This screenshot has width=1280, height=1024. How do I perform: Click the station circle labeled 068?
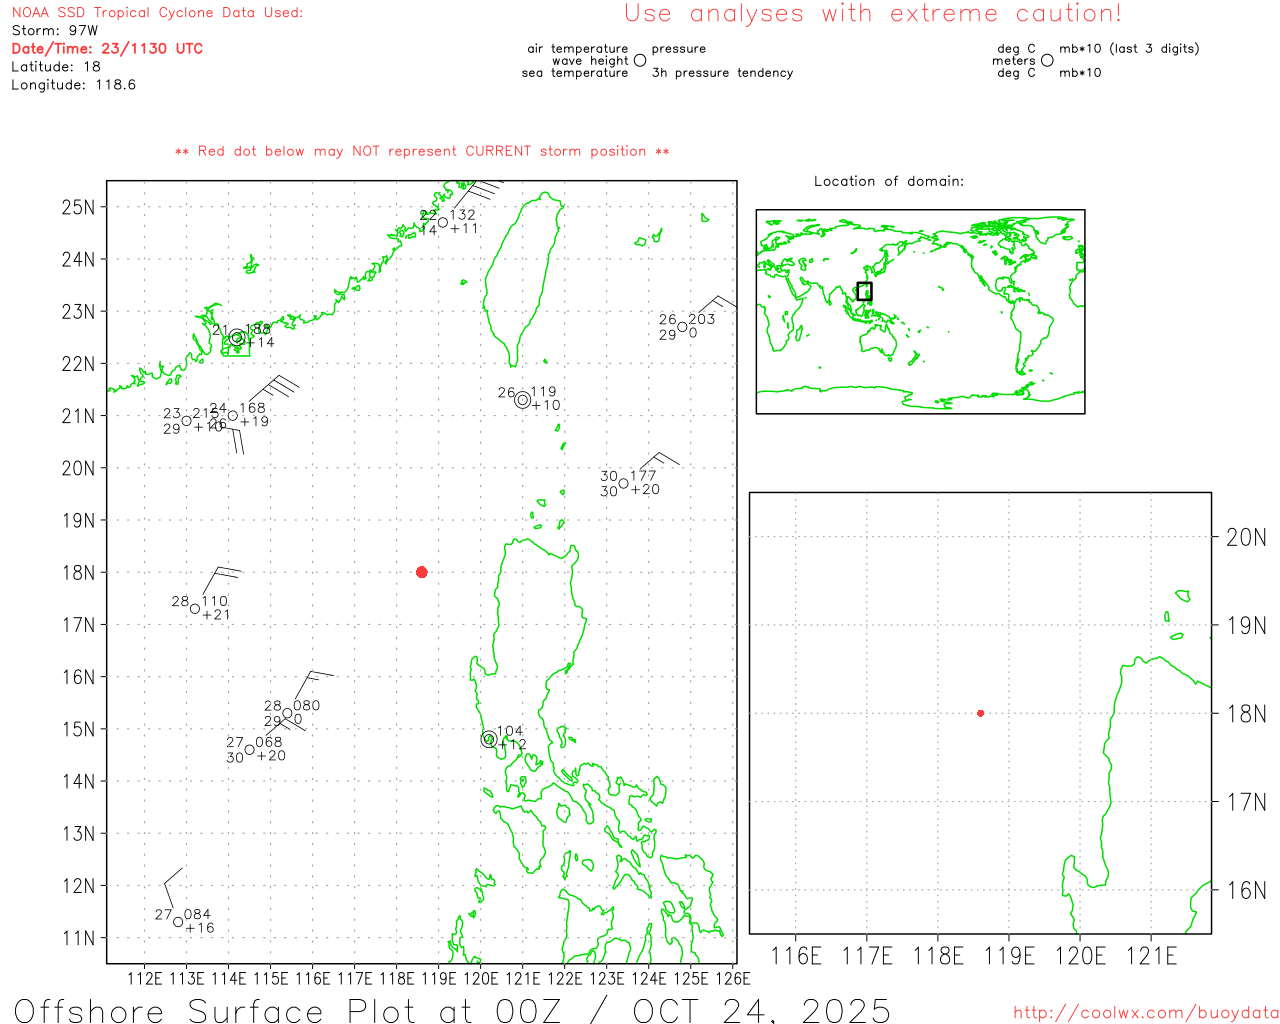click(x=249, y=750)
